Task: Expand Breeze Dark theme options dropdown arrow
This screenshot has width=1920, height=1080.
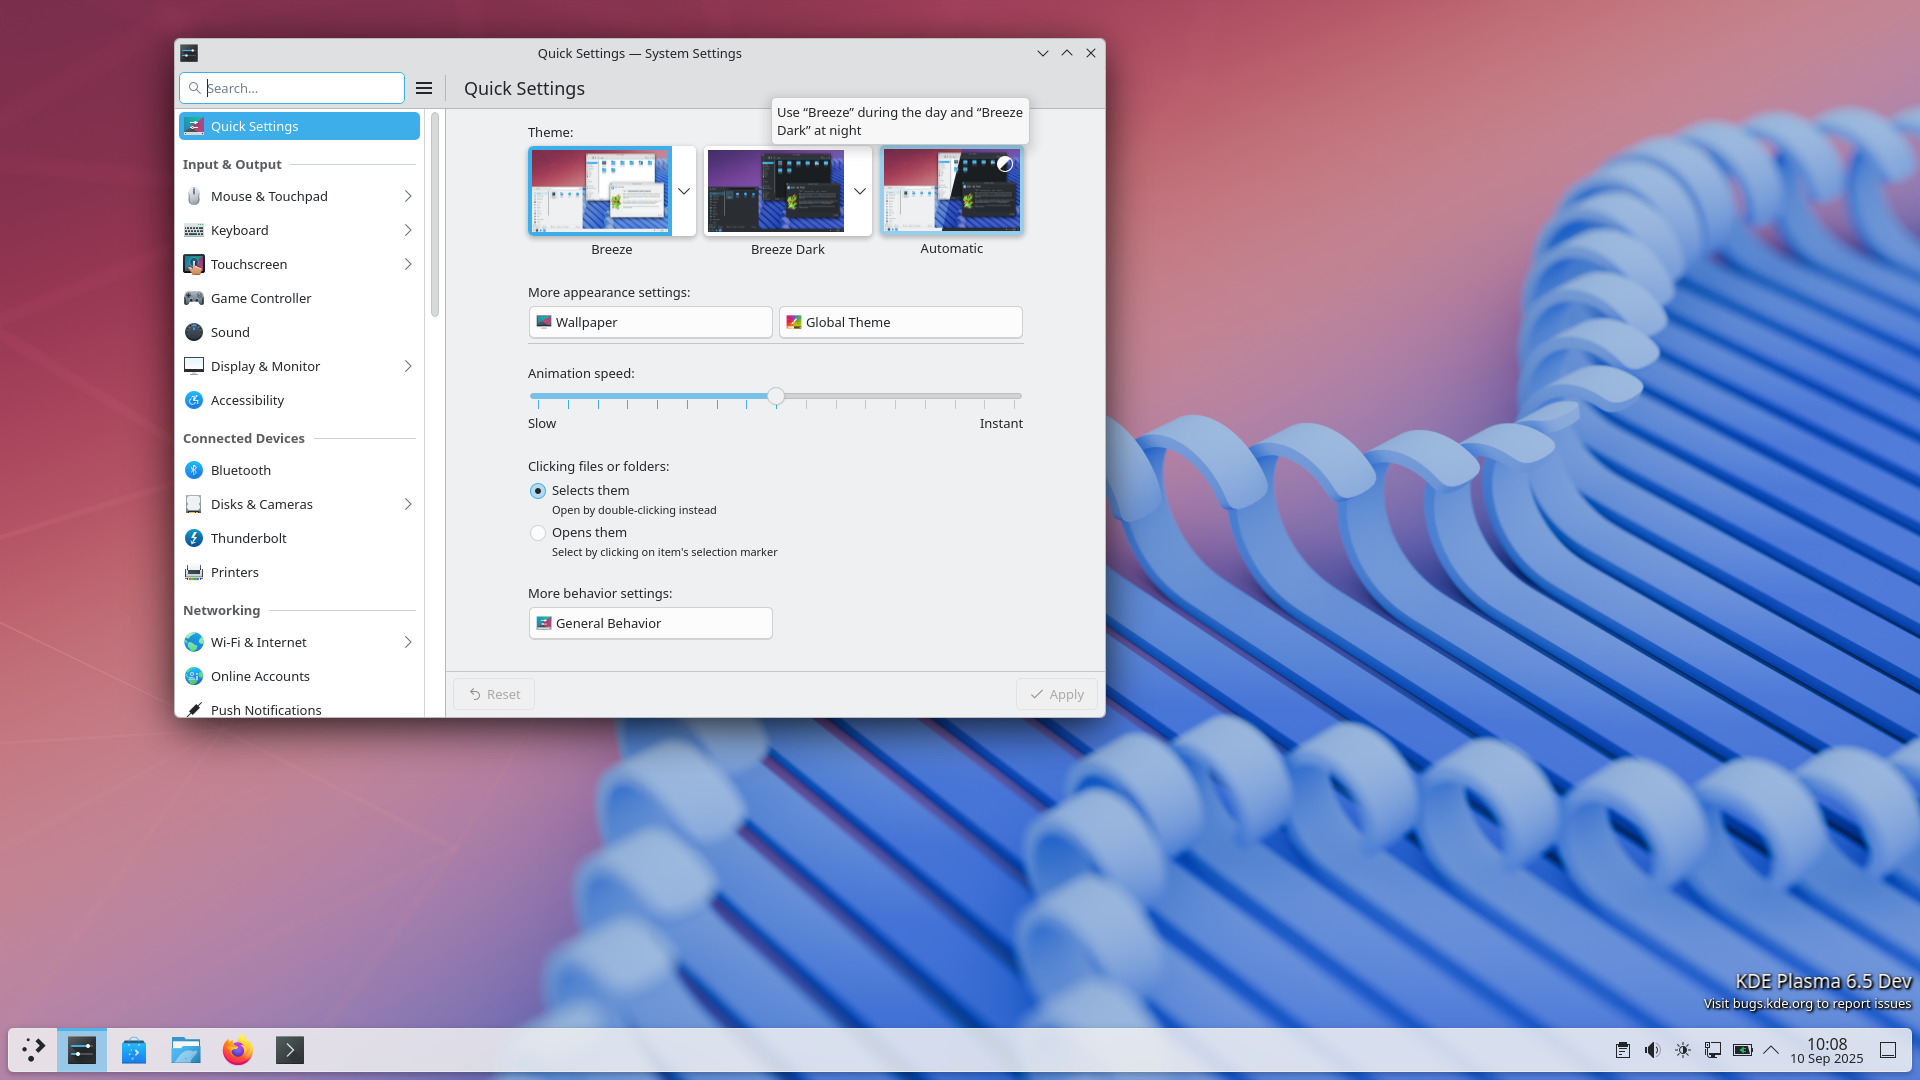Action: pyautogui.click(x=860, y=191)
